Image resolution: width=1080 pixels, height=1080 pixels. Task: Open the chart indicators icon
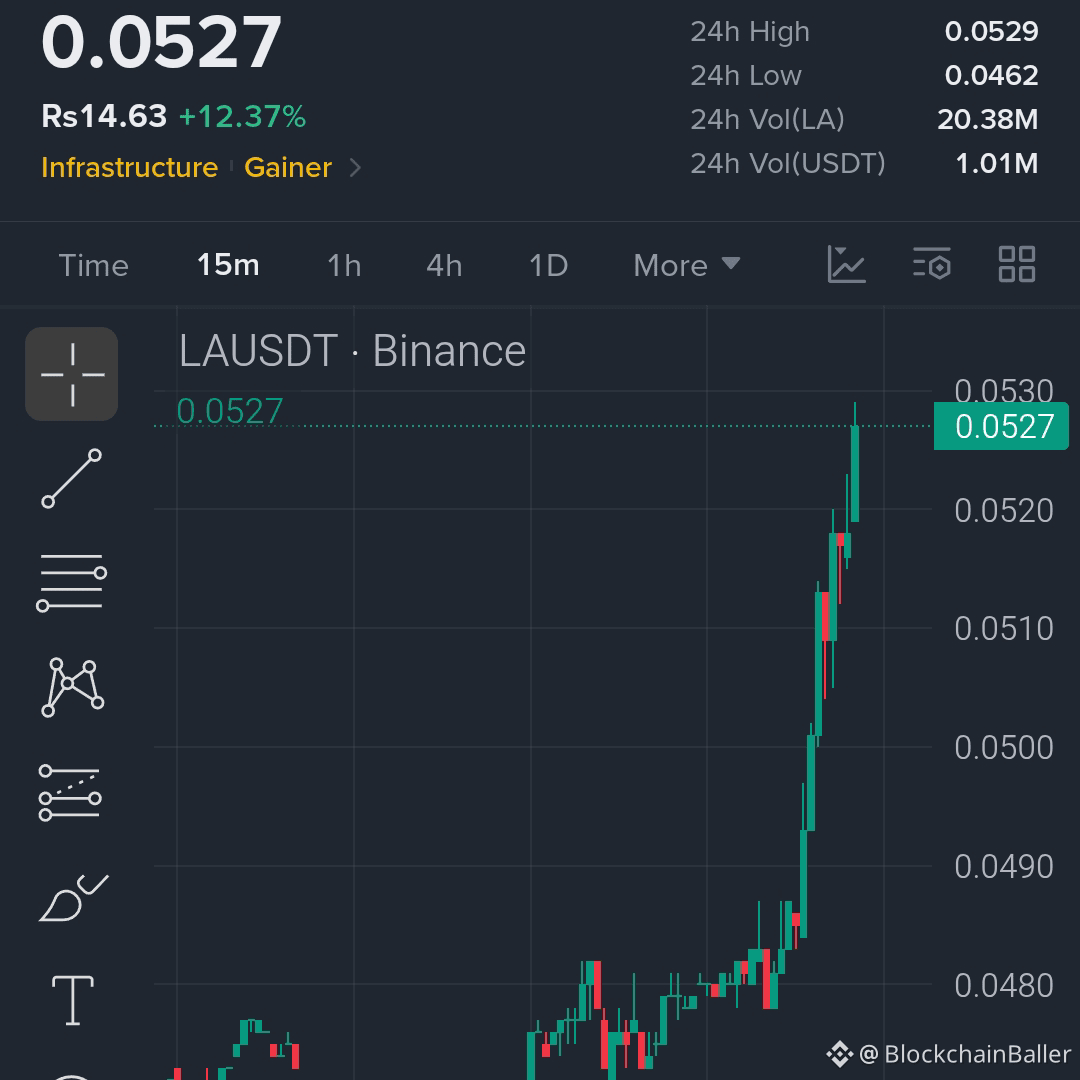click(847, 264)
